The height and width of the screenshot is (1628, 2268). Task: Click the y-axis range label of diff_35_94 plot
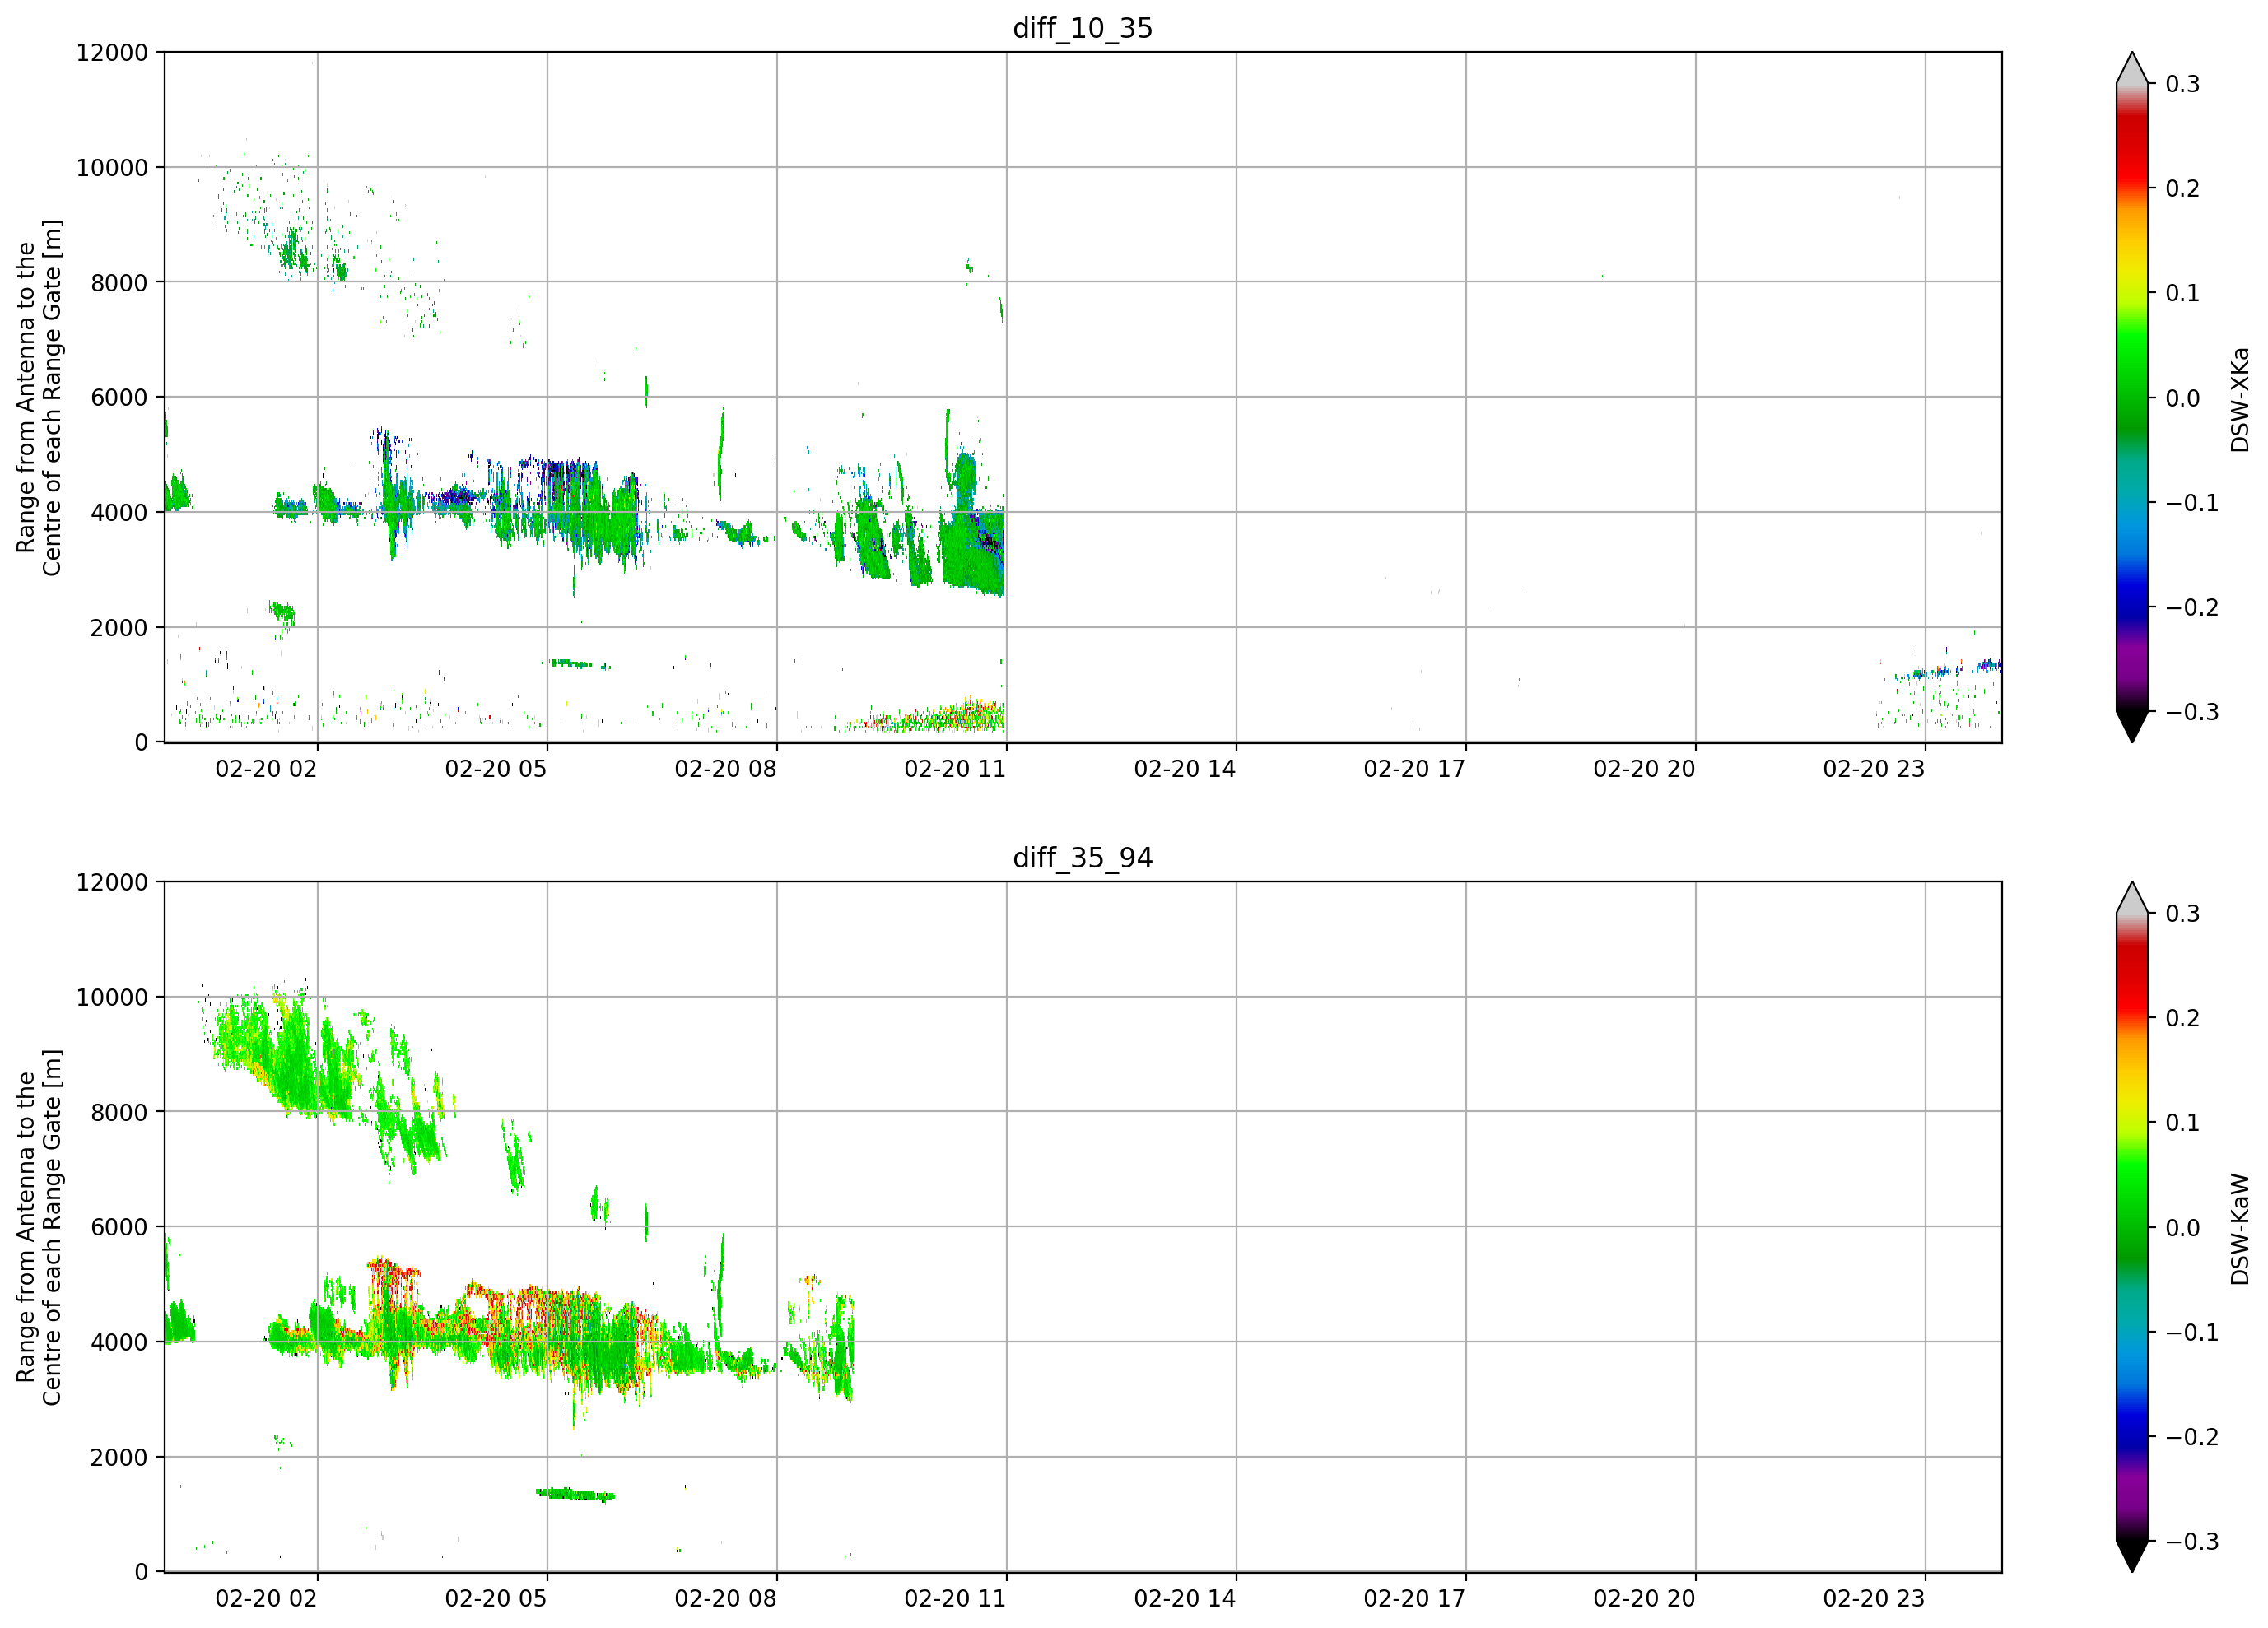click(39, 1227)
